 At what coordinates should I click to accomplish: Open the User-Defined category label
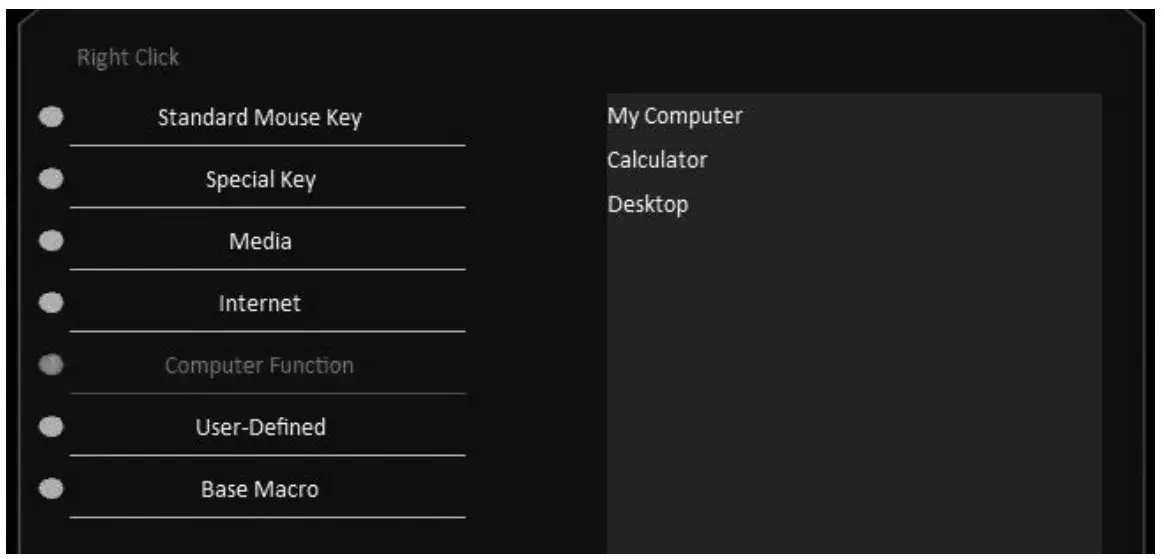tap(260, 428)
